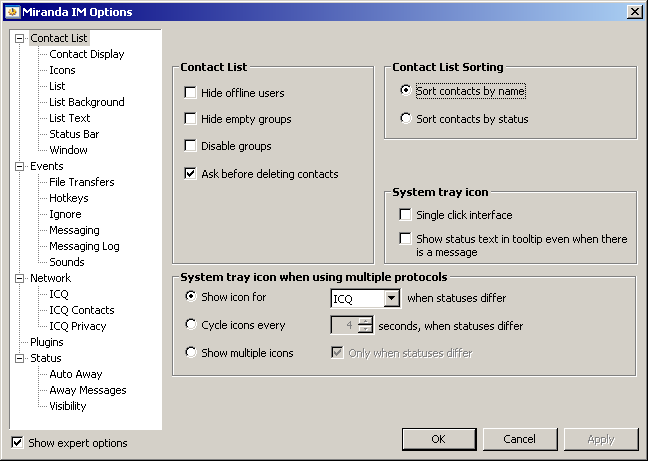Collapse the Contact List tree node
This screenshot has height=461, width=648.
(x=19, y=38)
